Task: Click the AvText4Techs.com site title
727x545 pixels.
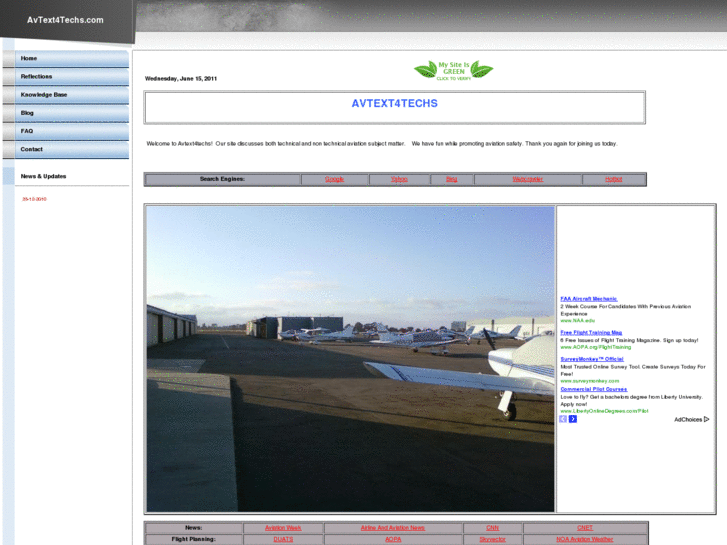Action: (65, 20)
